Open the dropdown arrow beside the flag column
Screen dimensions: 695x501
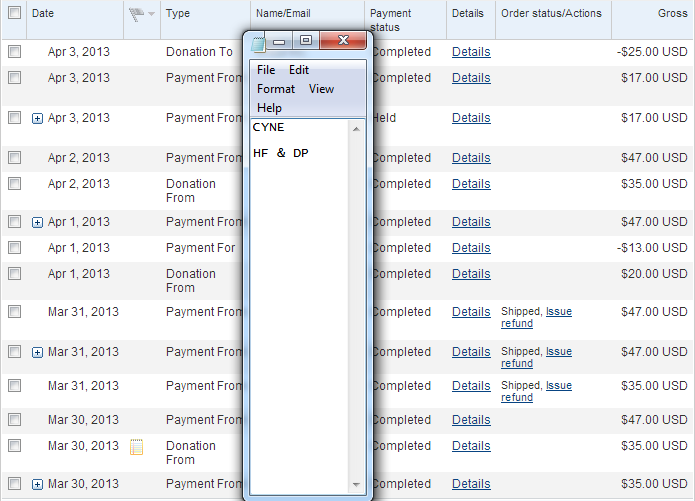click(x=151, y=14)
